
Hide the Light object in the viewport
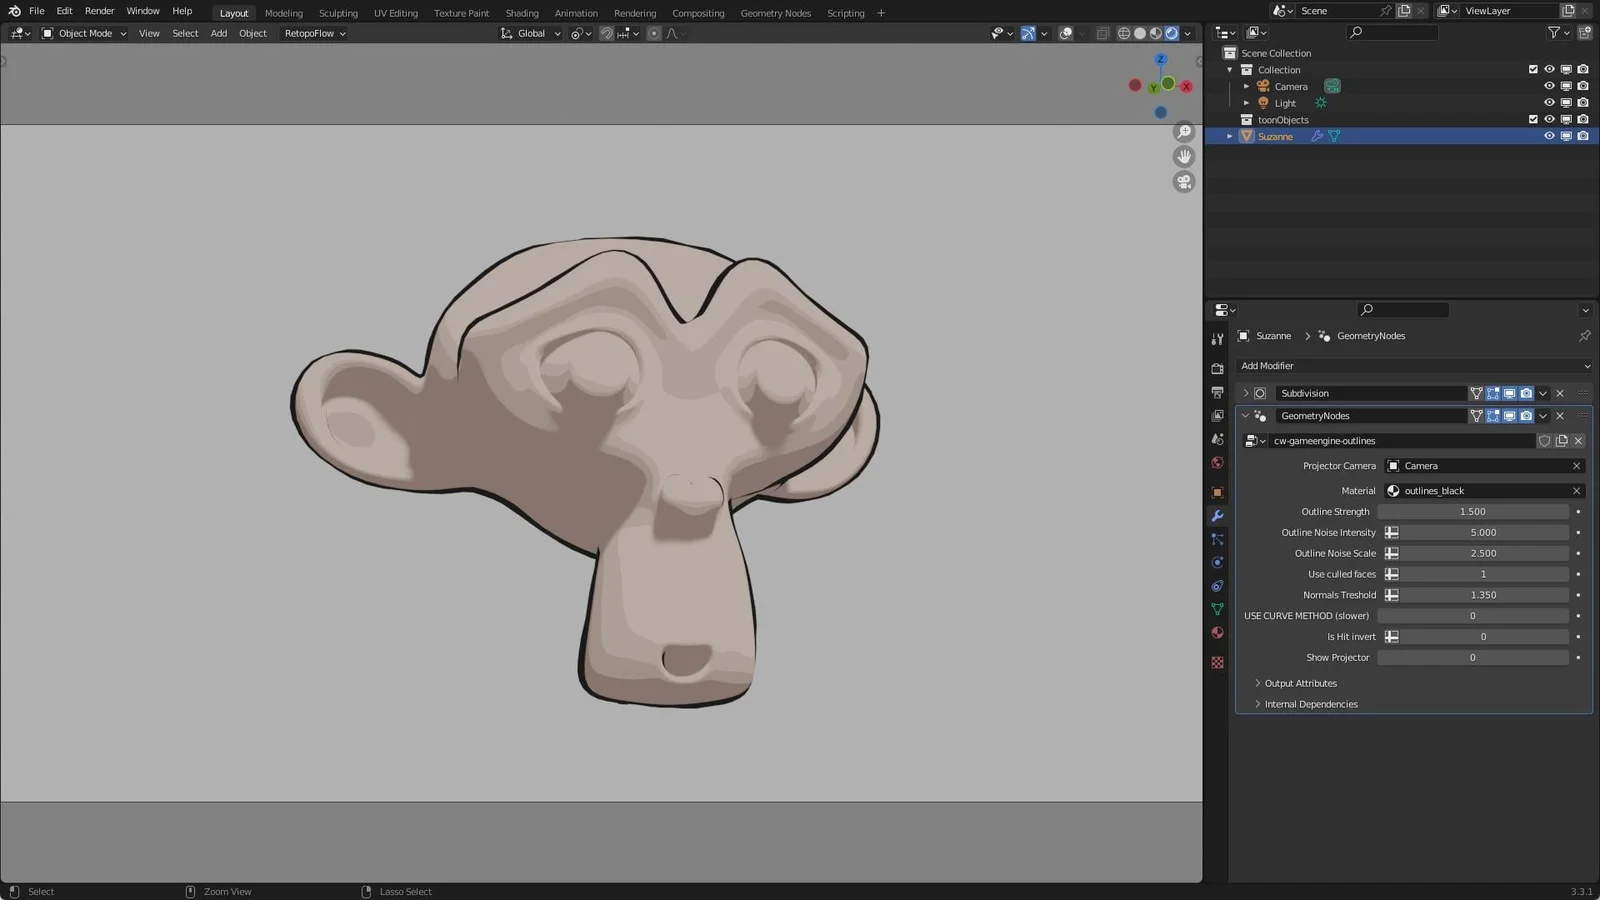(1549, 102)
